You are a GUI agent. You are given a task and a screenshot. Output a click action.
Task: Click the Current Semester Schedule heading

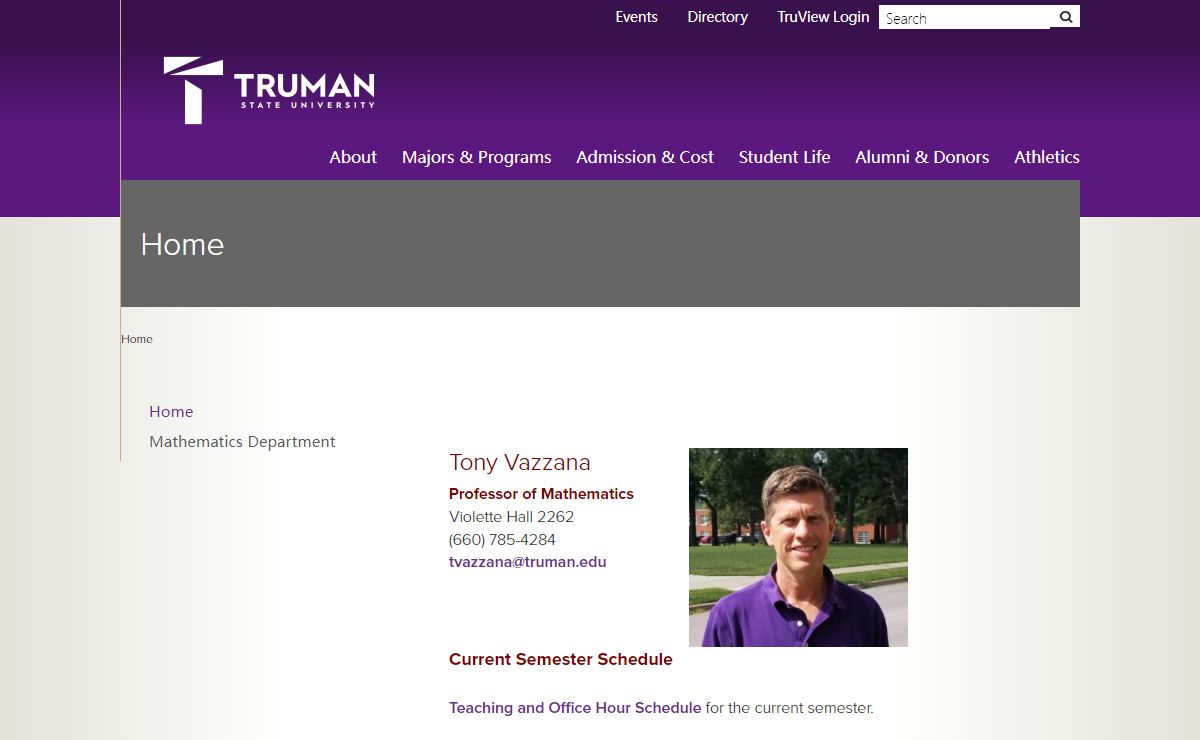(561, 660)
